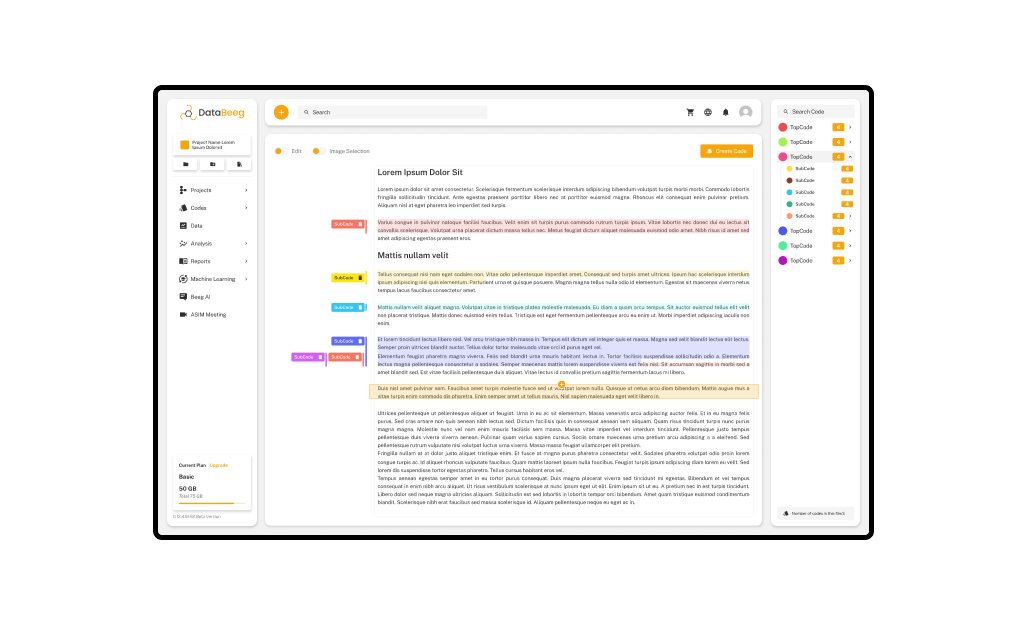The height and width of the screenshot is (624, 1028).
Task: Click trash icon on the purple SubCode tag
Action: [x=321, y=357]
